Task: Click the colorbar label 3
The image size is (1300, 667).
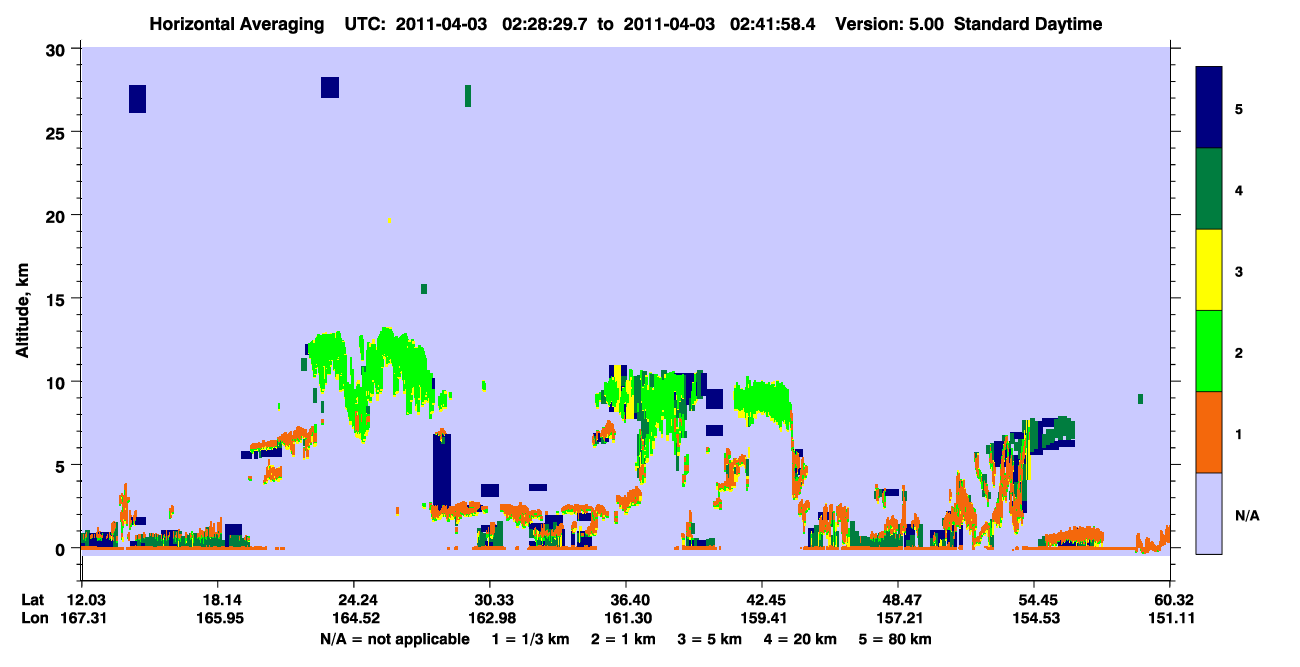Action: 1239,272
